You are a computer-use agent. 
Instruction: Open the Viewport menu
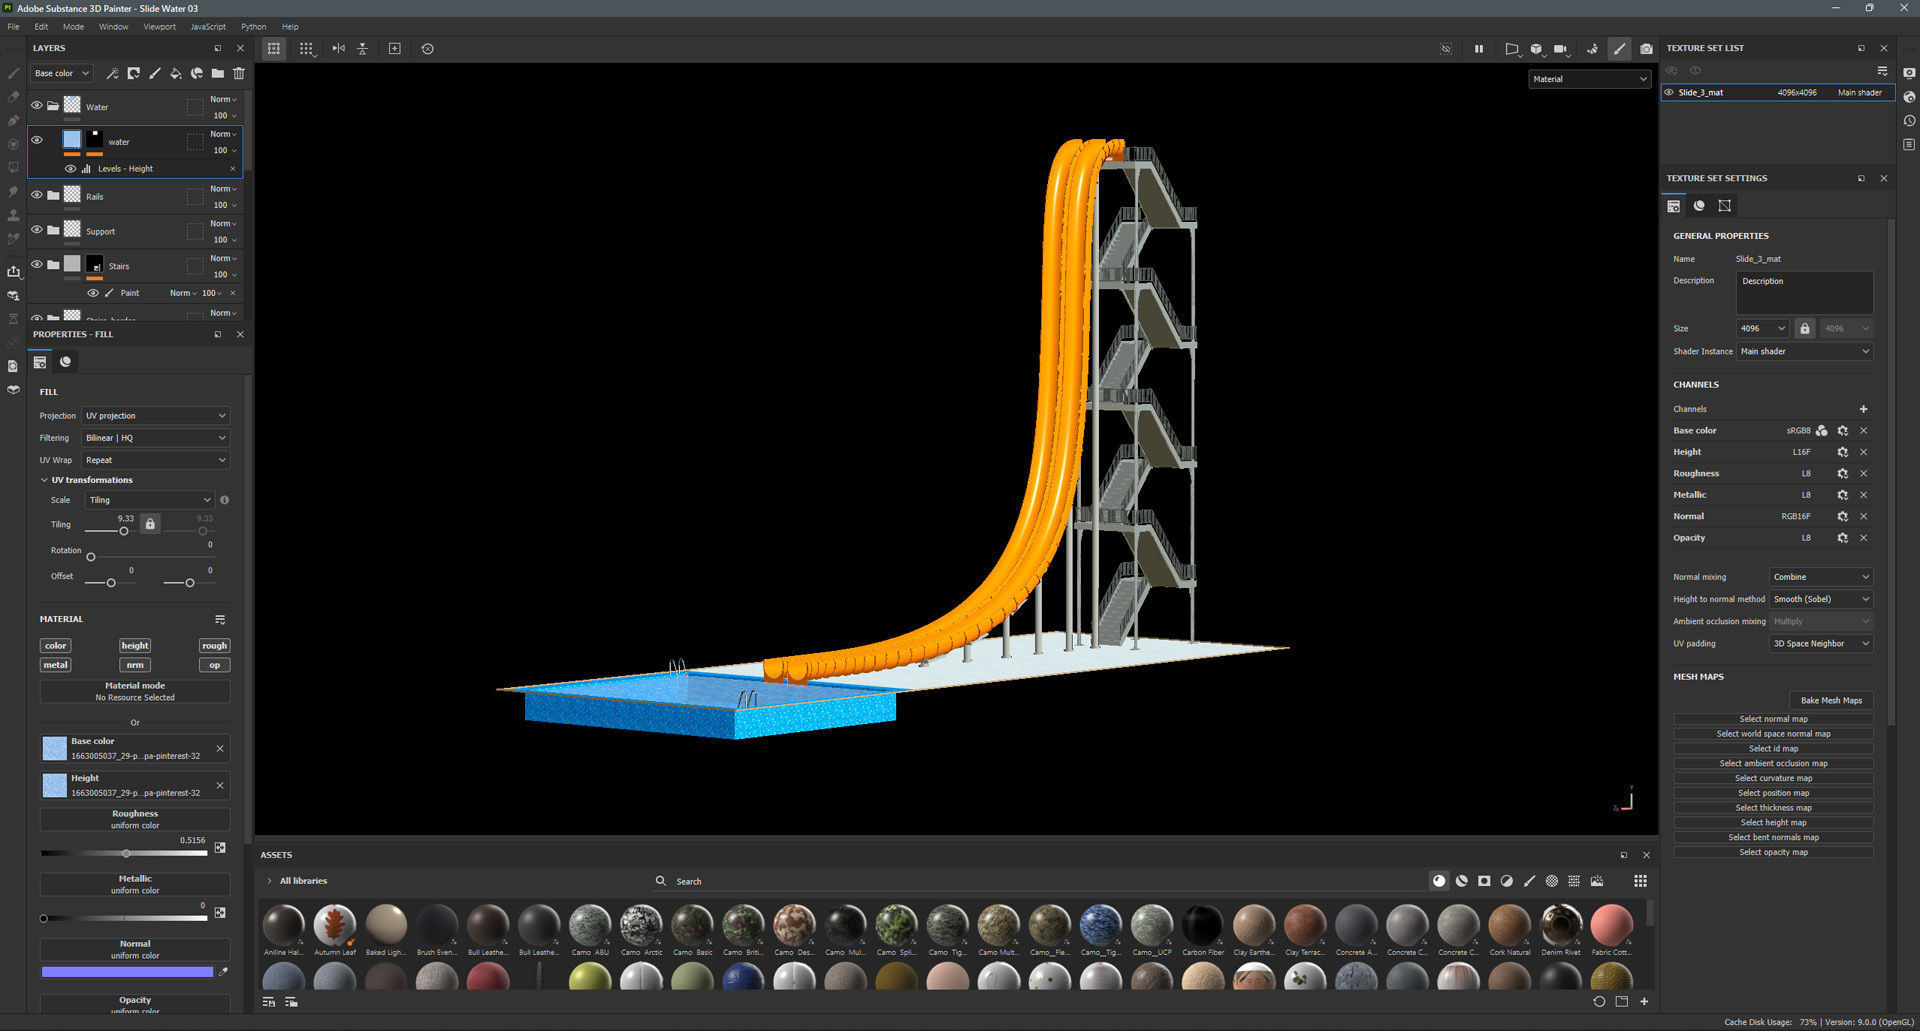tap(159, 27)
